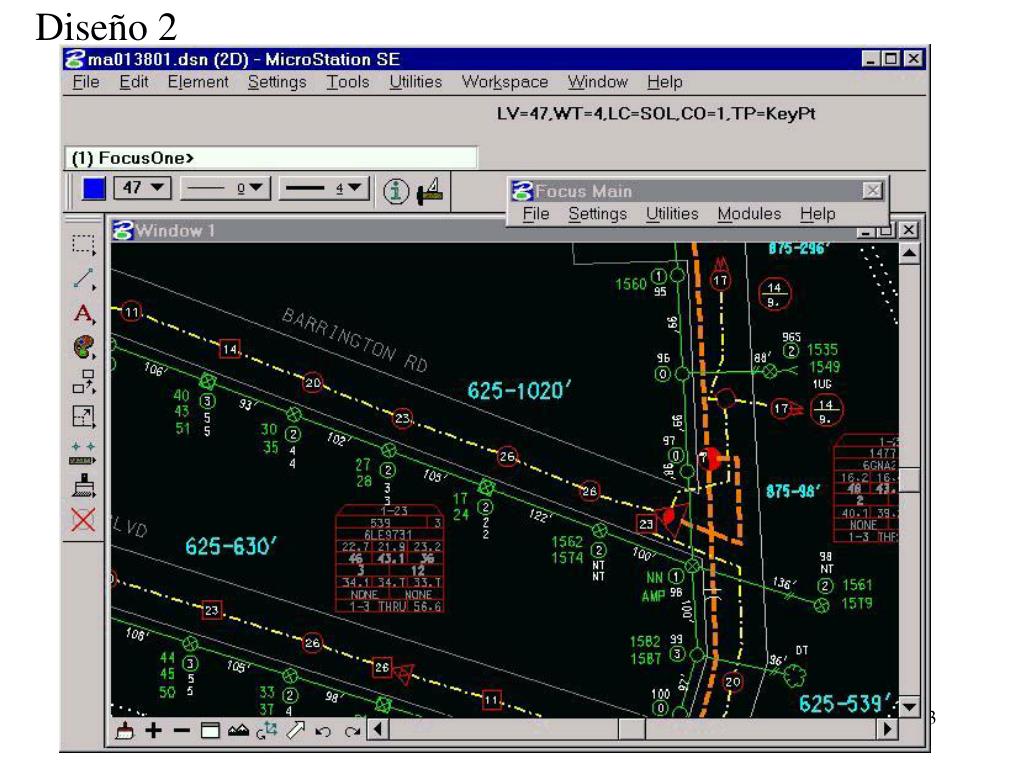Click the 6LE9731 table cell
This screenshot has width=1024, height=768.
click(388, 535)
